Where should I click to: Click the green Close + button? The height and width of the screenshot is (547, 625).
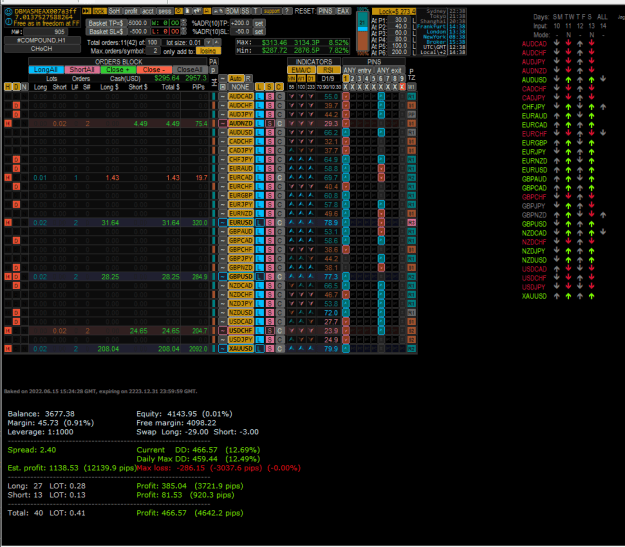coord(118,70)
